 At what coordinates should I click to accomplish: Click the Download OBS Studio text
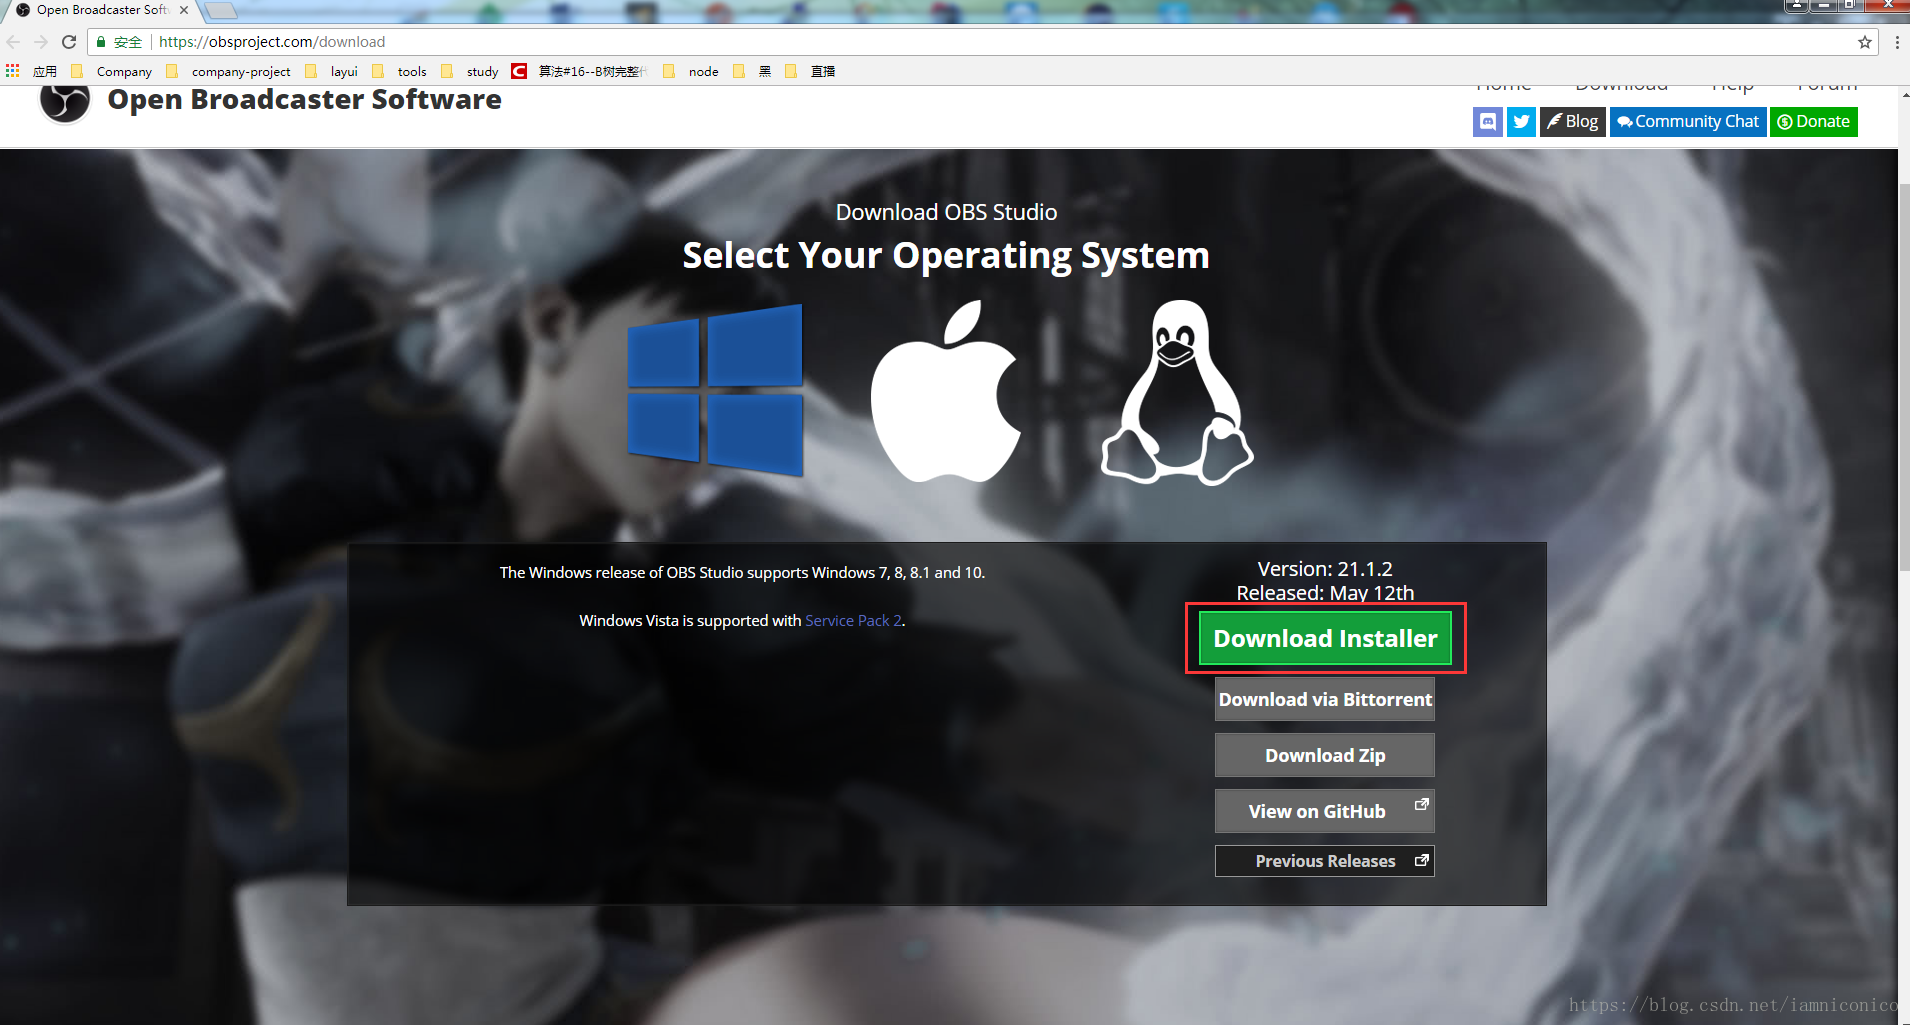pyautogui.click(x=946, y=212)
